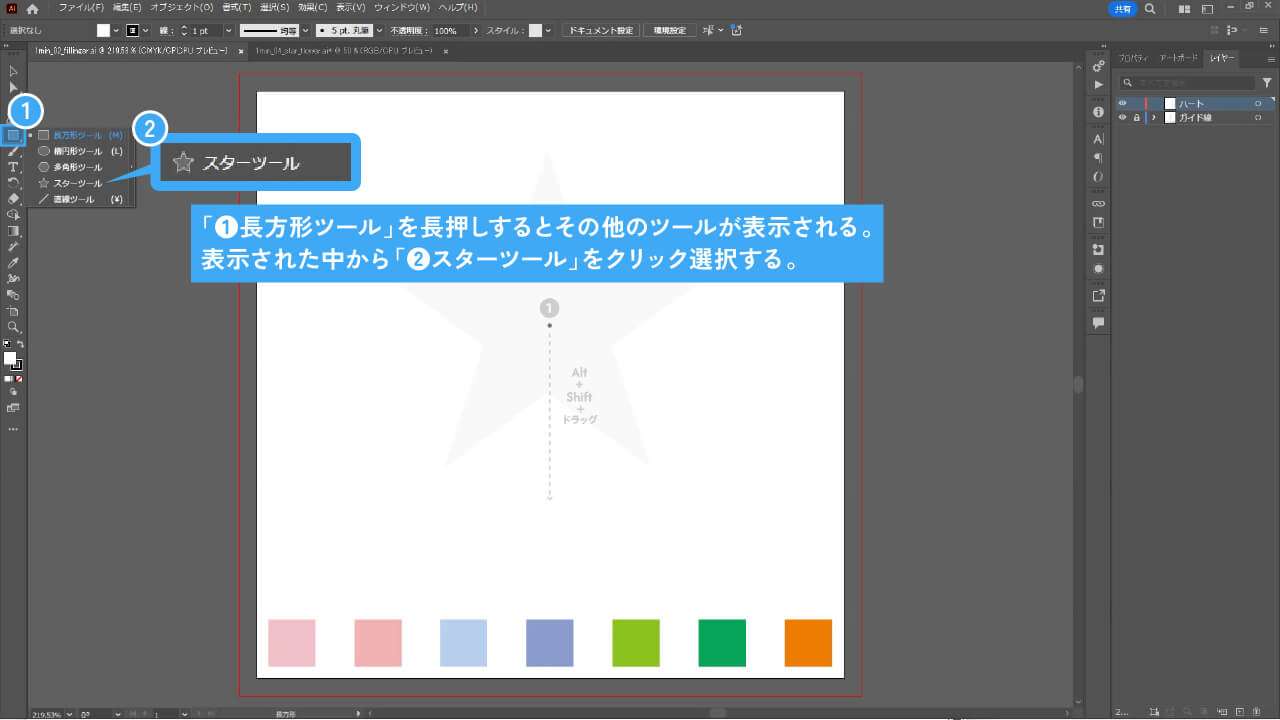Switch to the プロパティ panel tab

coord(1133,58)
